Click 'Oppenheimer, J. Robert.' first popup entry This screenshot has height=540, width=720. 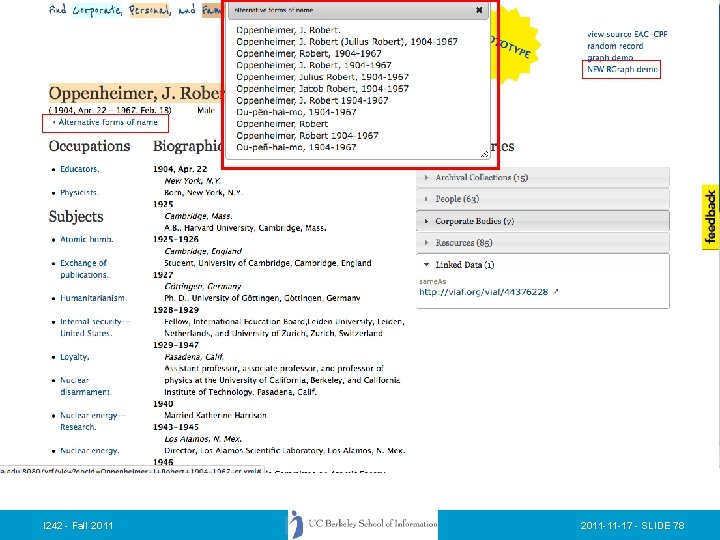click(x=288, y=30)
